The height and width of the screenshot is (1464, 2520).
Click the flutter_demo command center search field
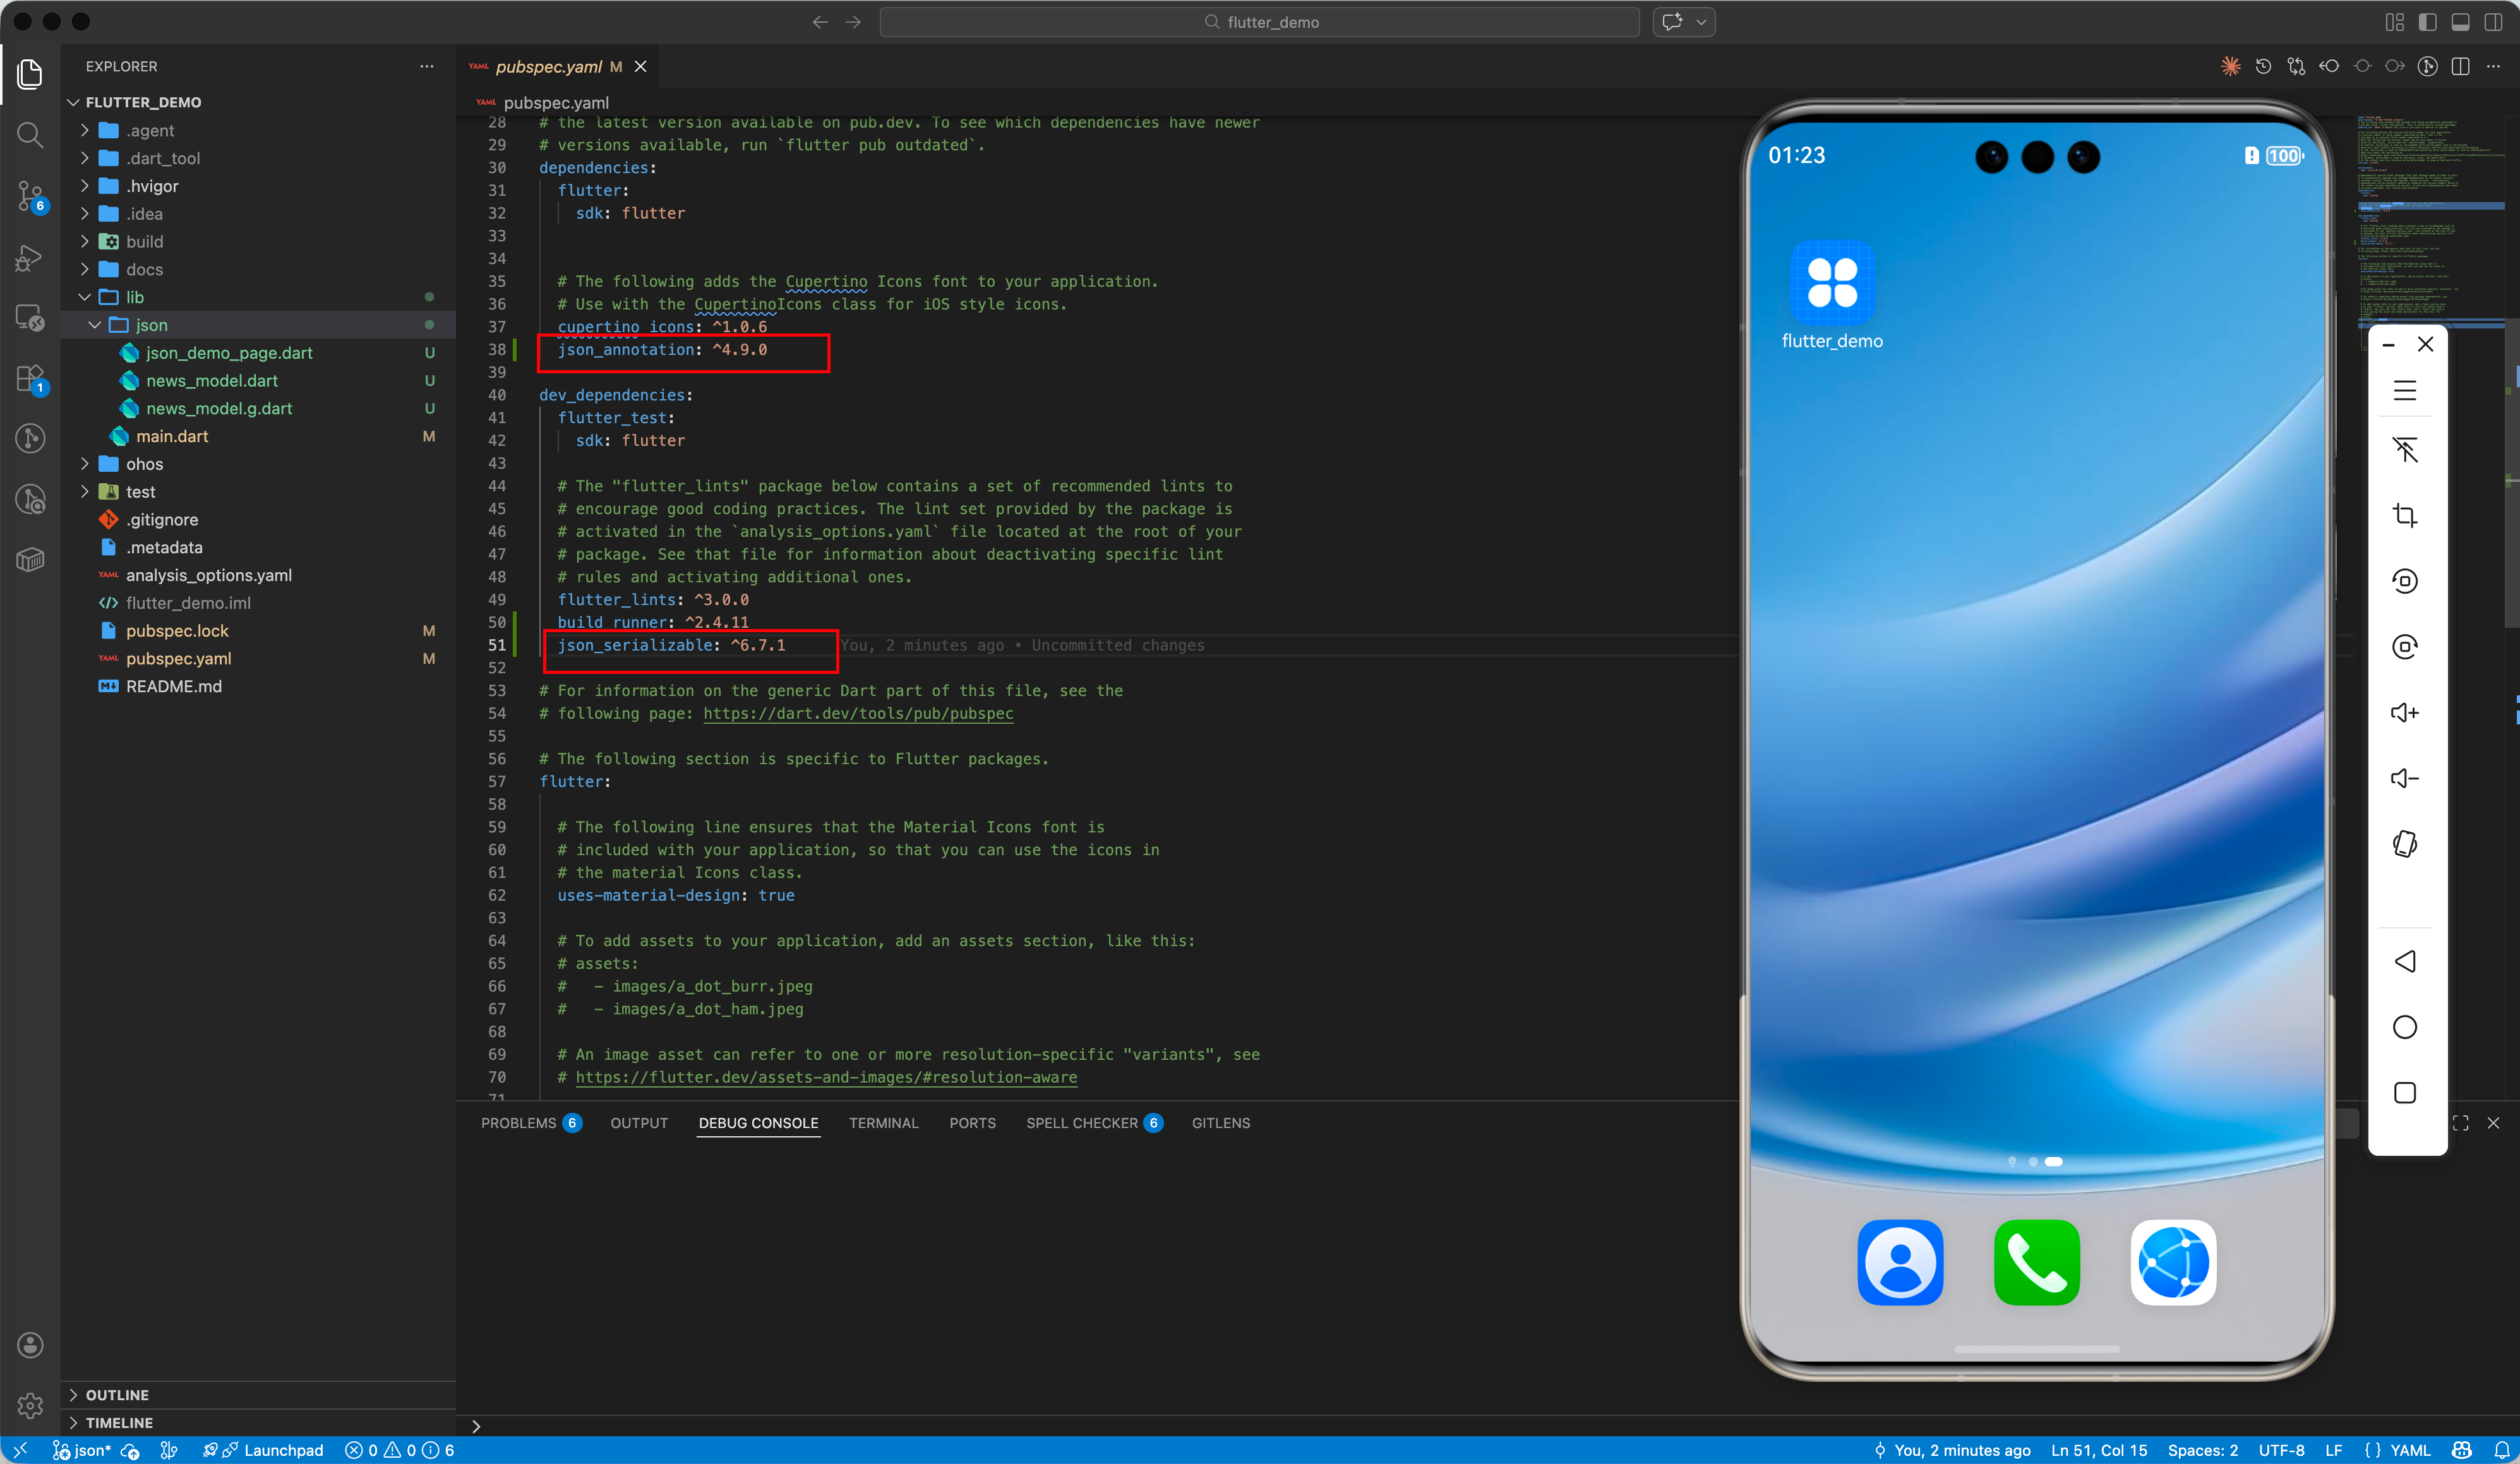click(1259, 22)
